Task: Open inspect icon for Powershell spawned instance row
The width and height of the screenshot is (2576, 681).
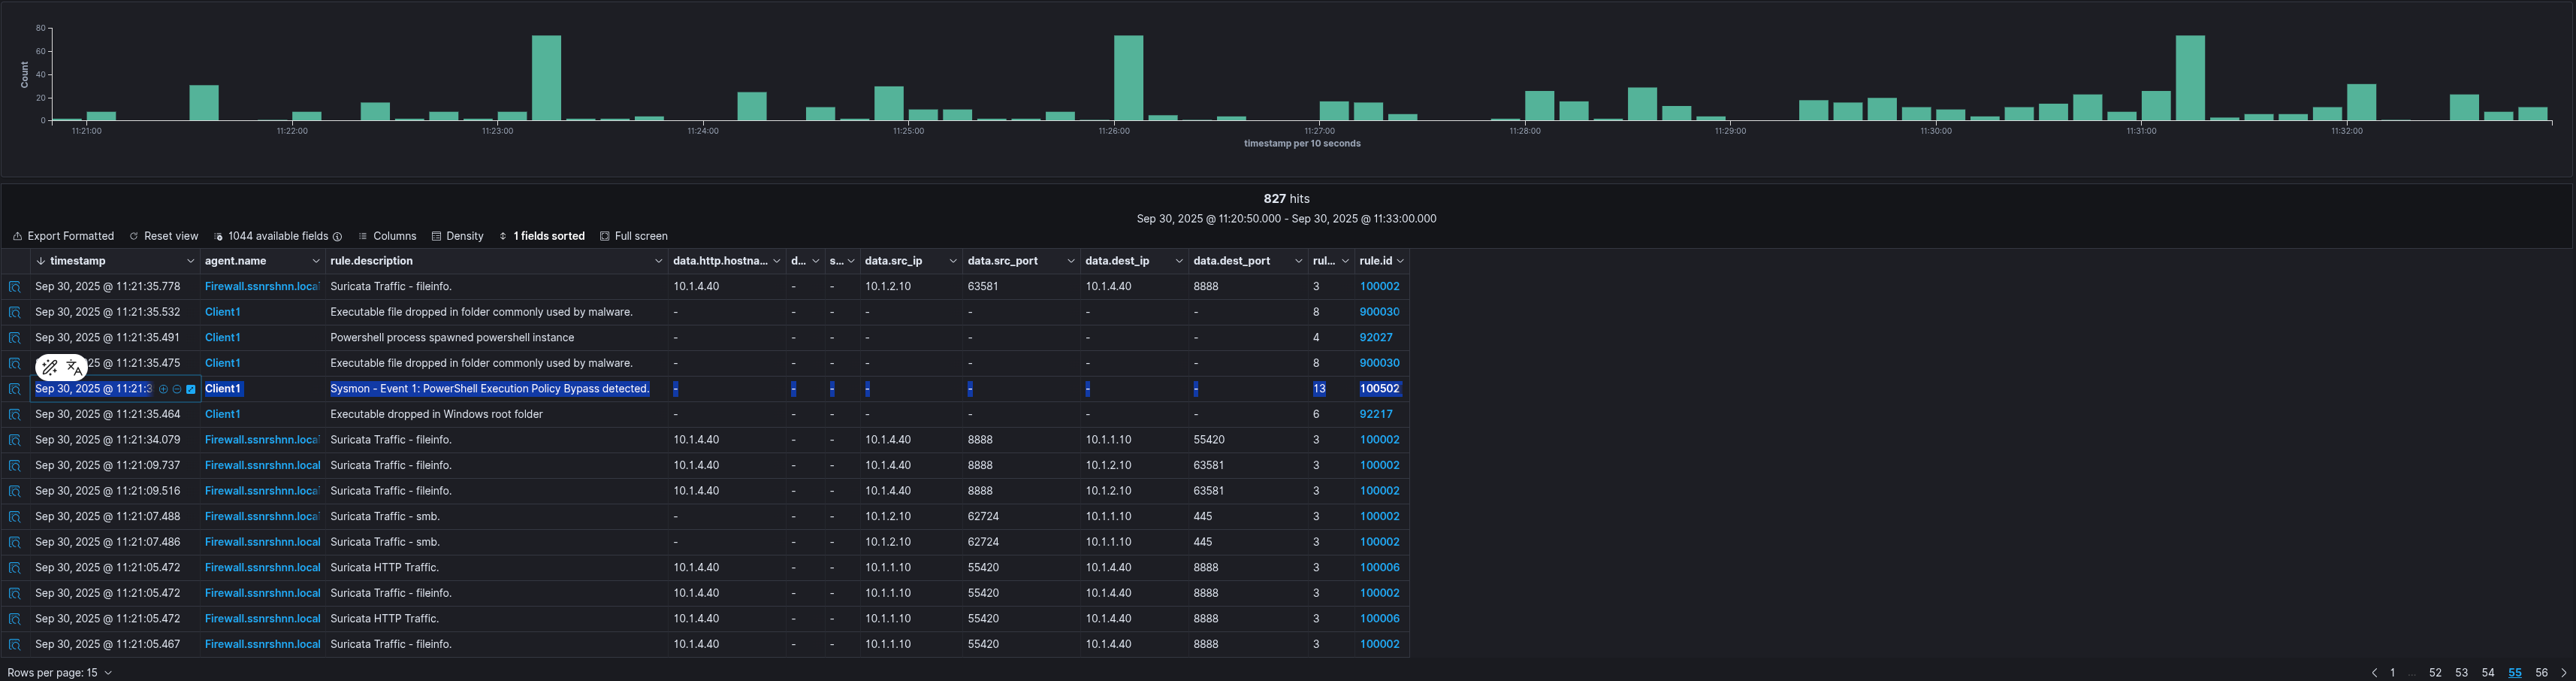Action: point(15,338)
